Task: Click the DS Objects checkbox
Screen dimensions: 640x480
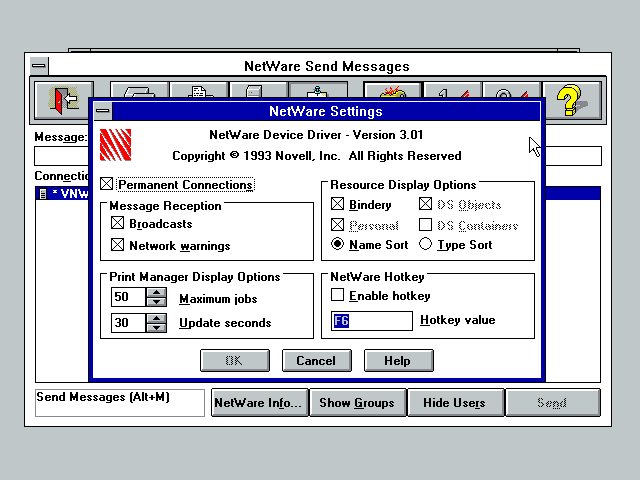Action: click(x=425, y=204)
